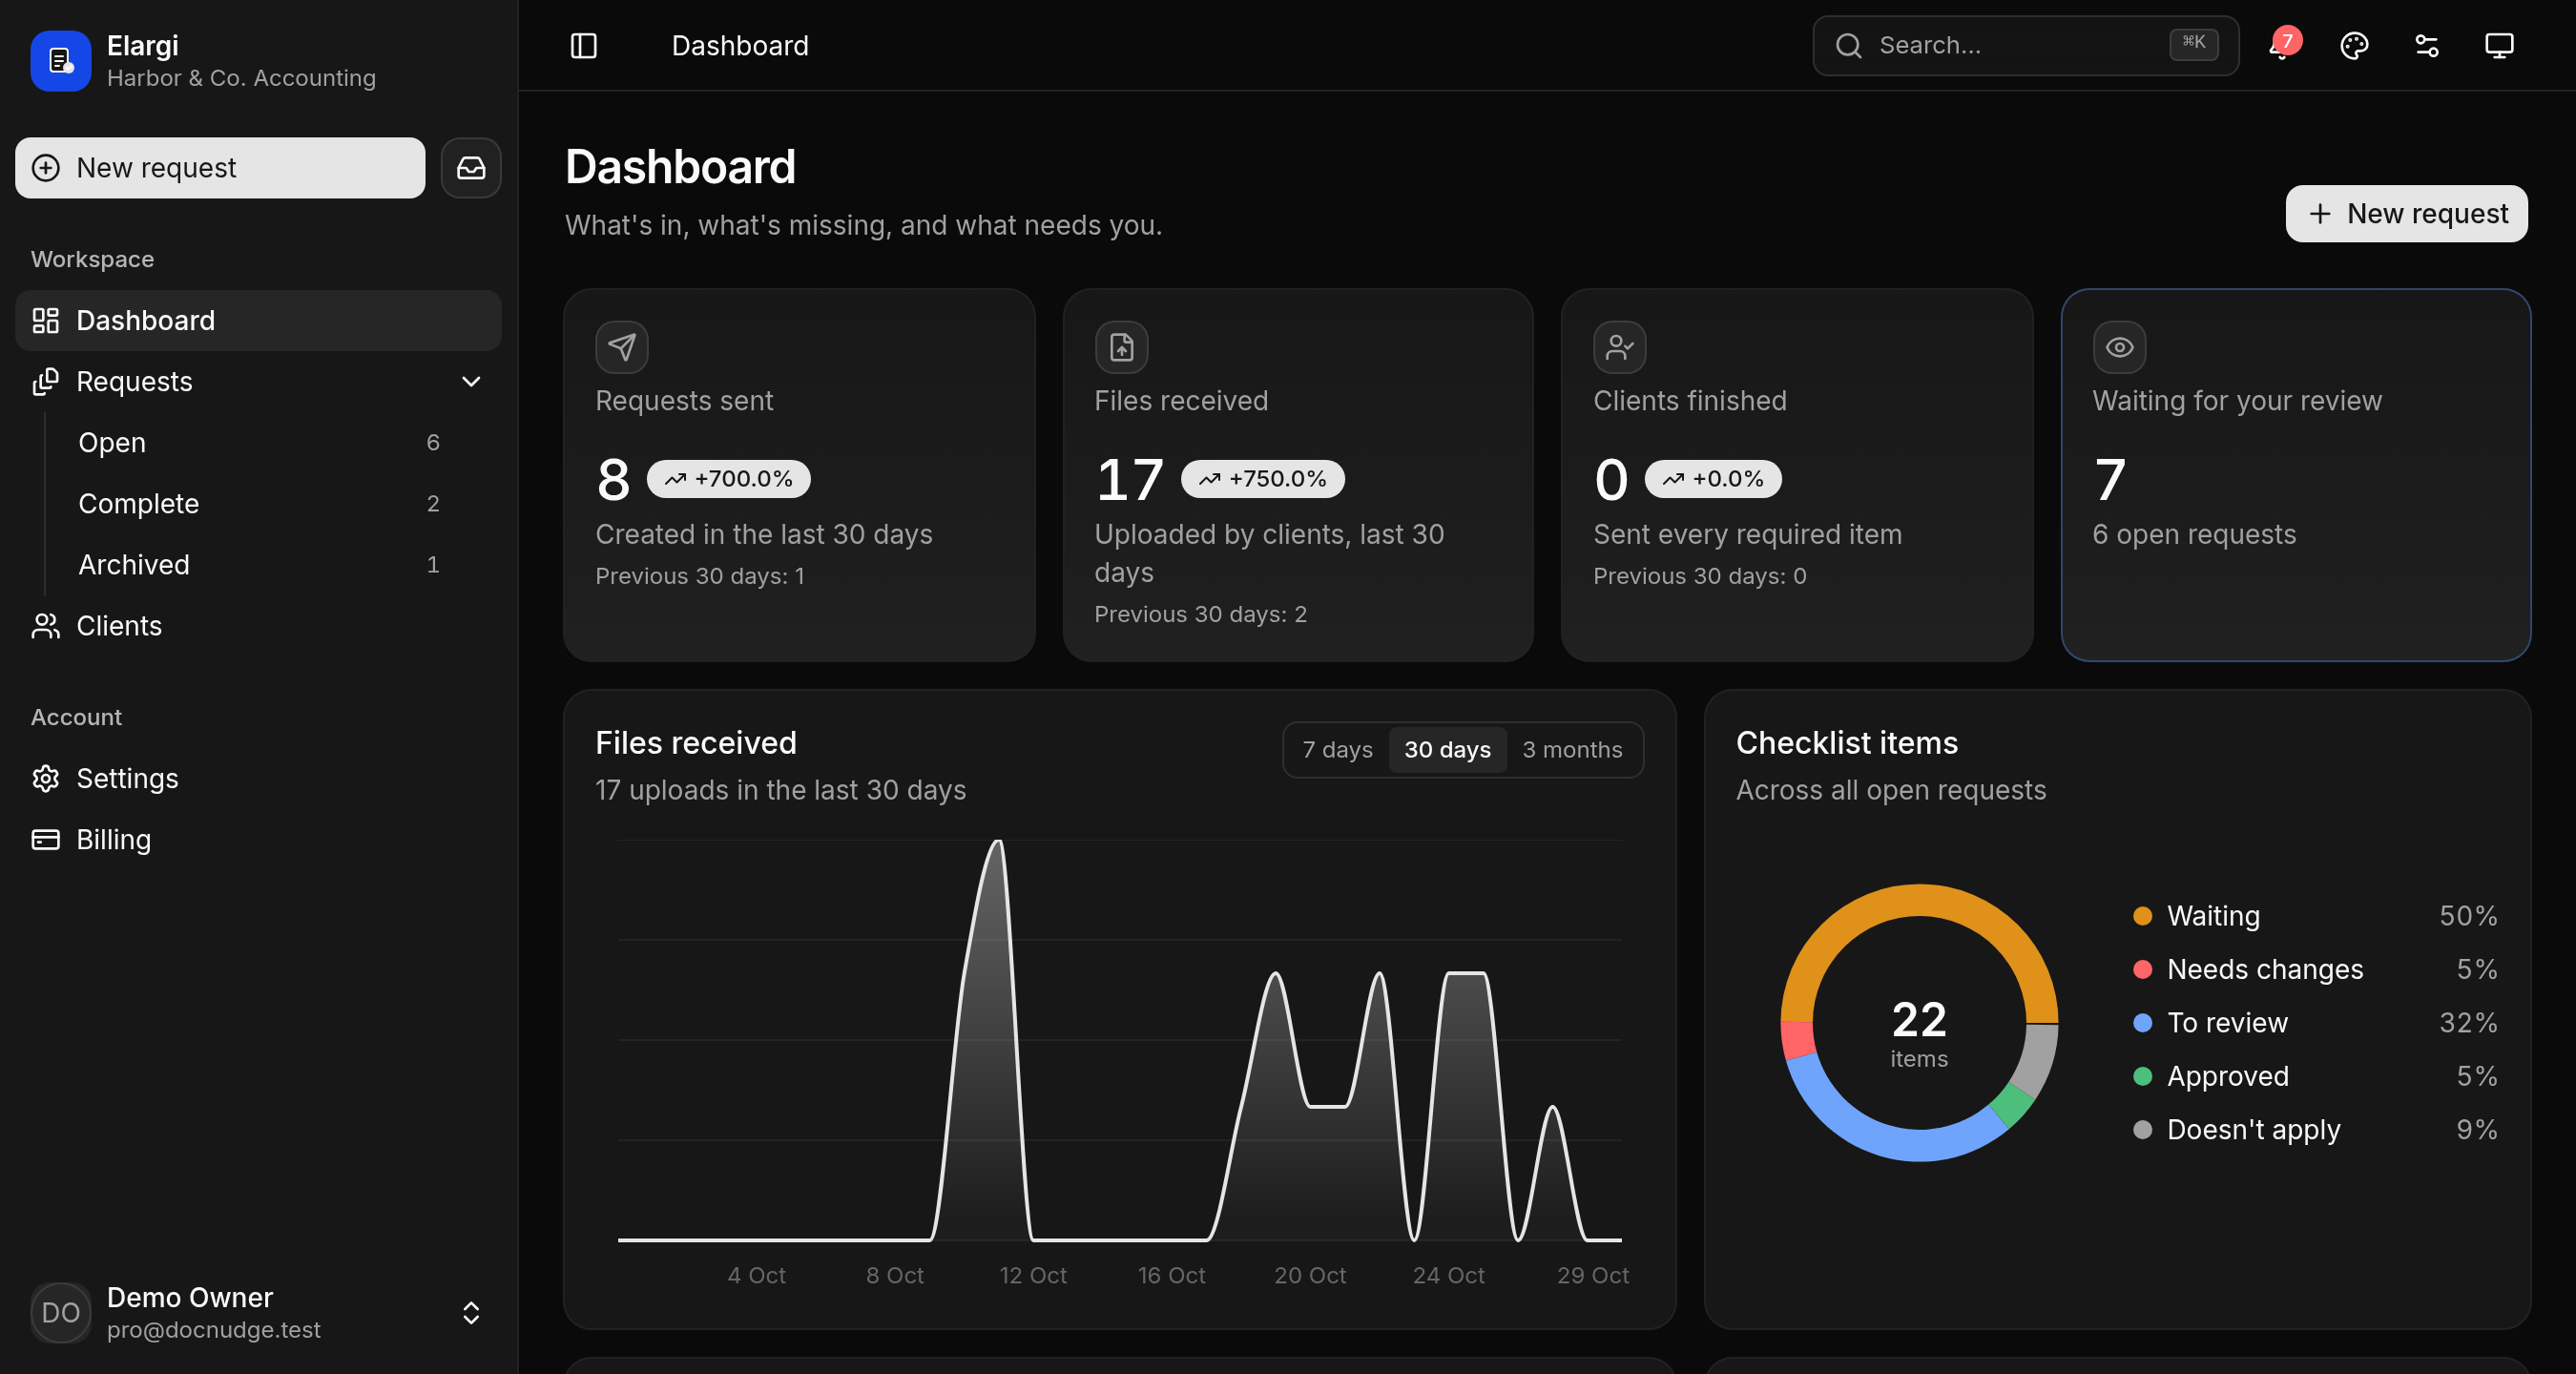
Task: Click the +750.0% trend badge
Action: pyautogui.click(x=1262, y=479)
